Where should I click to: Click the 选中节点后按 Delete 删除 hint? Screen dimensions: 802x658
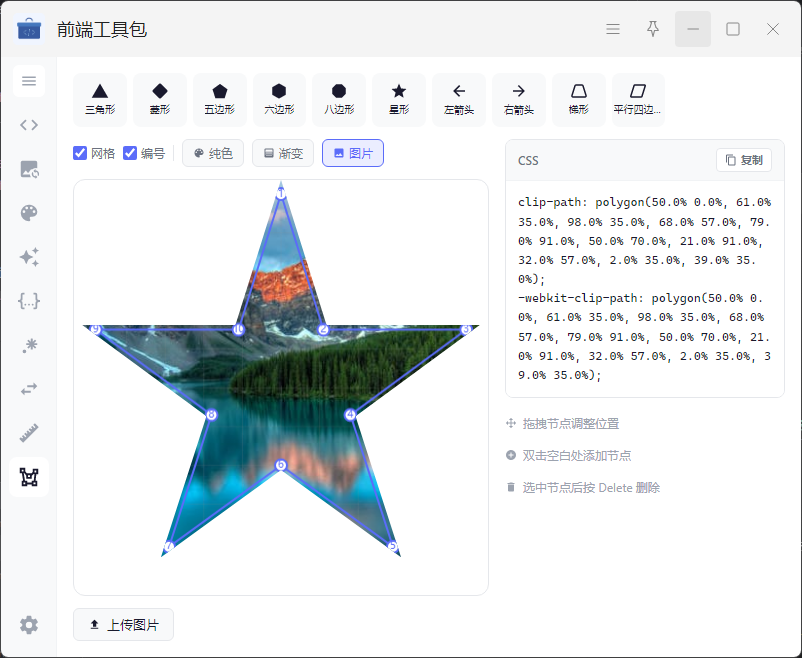591,488
